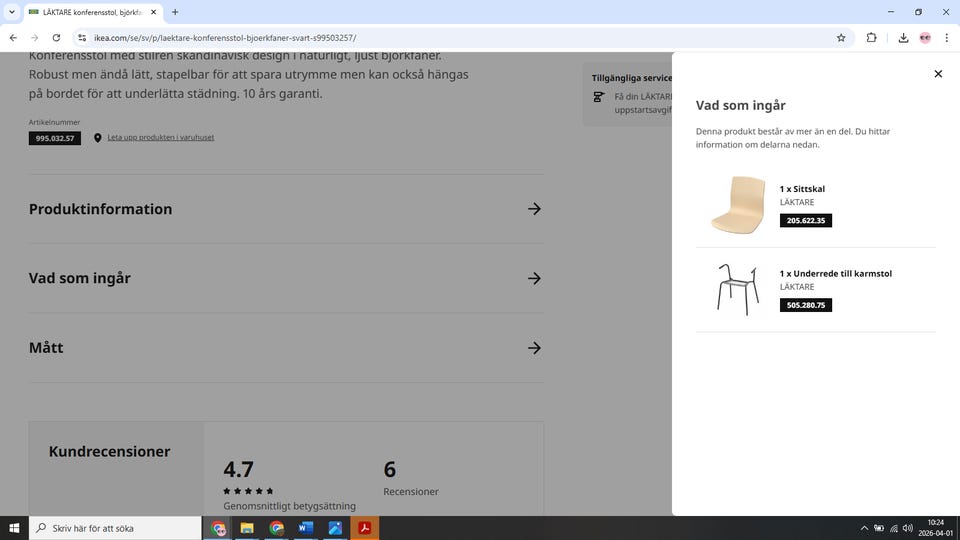The image size is (960, 540).
Task: Open the clock and date flyout
Action: [x=936, y=528]
